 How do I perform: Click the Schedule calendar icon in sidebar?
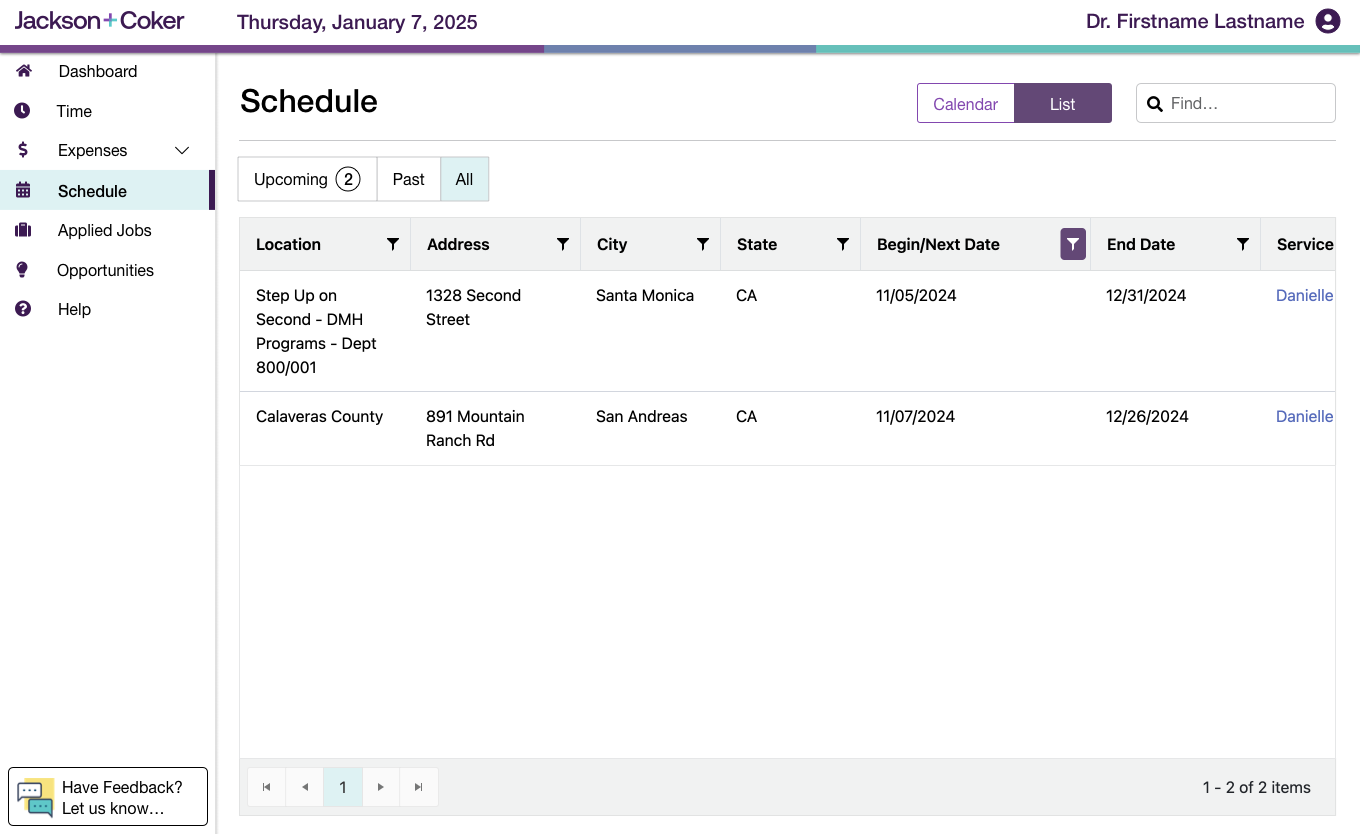point(23,190)
